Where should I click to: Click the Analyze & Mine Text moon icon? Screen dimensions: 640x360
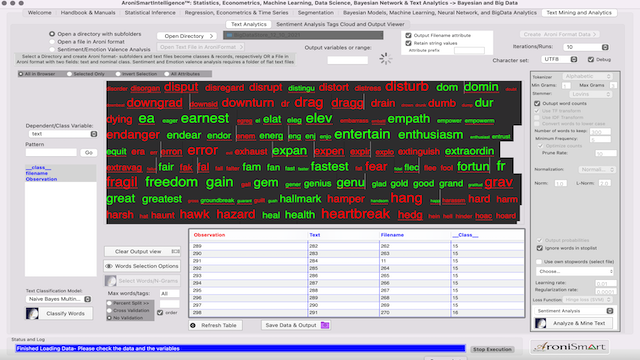[x=541, y=323]
